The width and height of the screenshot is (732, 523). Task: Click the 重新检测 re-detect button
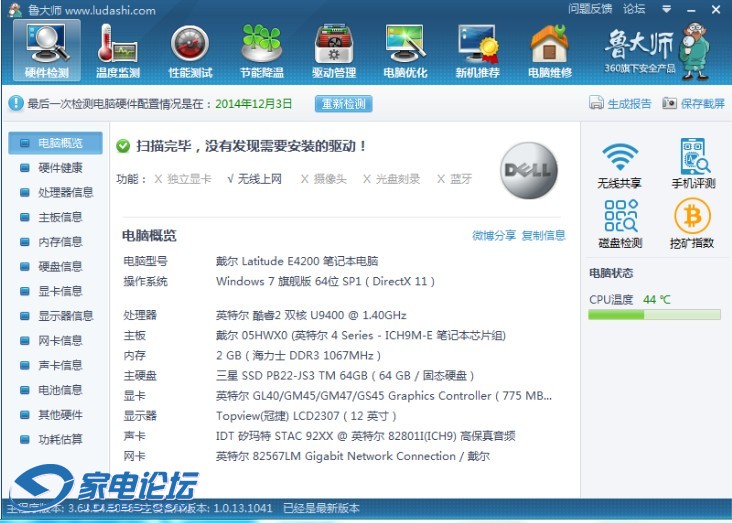point(344,104)
